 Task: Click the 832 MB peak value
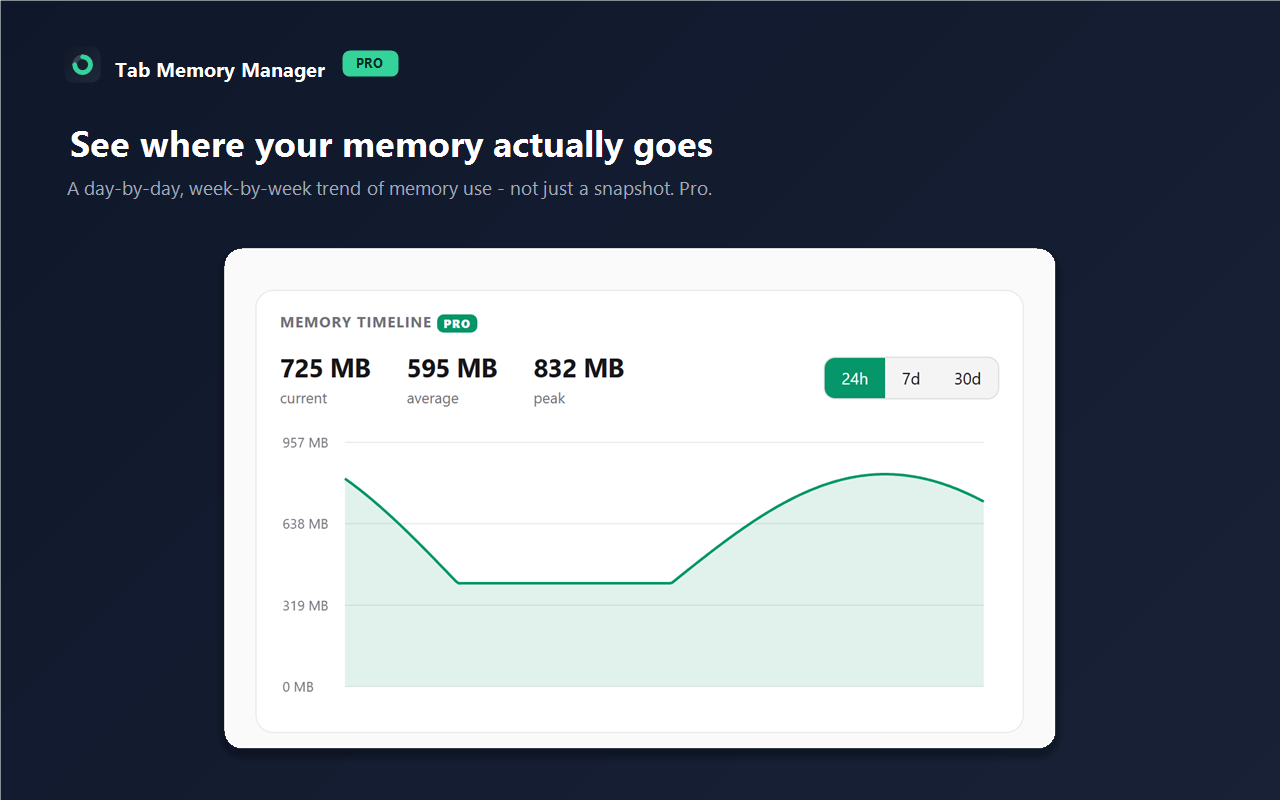click(x=579, y=369)
